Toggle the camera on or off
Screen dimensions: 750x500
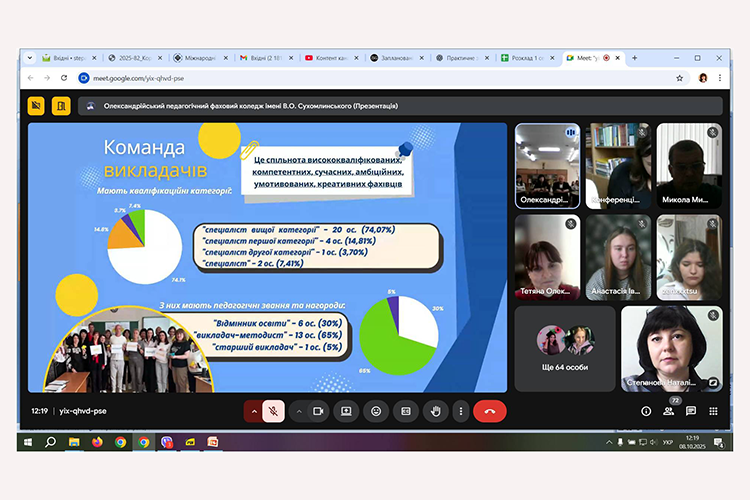319,411
